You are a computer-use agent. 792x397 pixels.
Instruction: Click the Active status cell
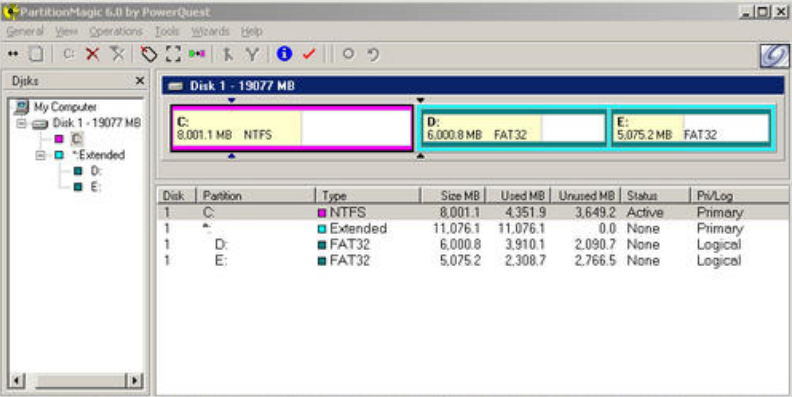[645, 213]
